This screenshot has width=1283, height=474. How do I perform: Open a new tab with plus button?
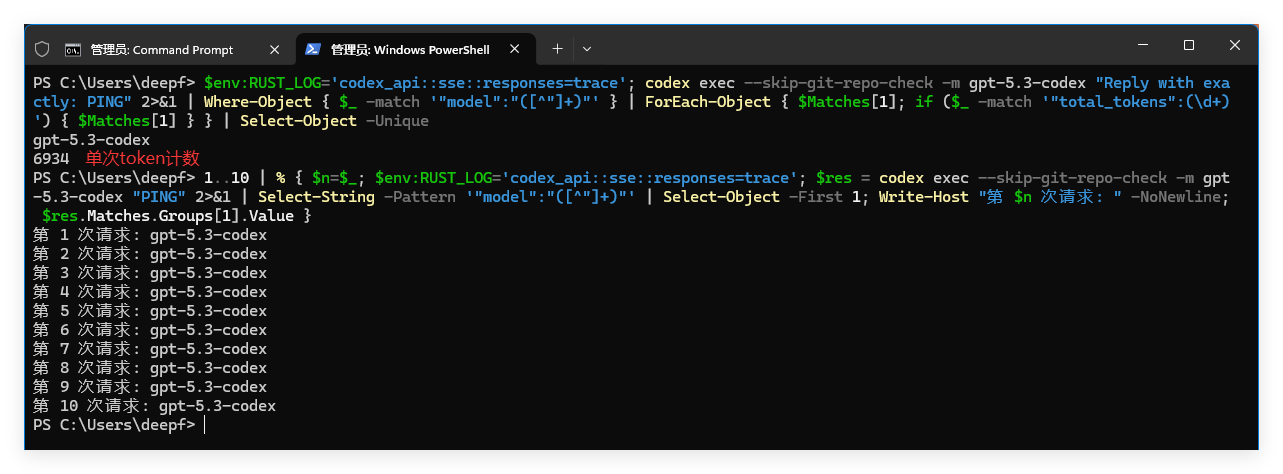pos(557,49)
